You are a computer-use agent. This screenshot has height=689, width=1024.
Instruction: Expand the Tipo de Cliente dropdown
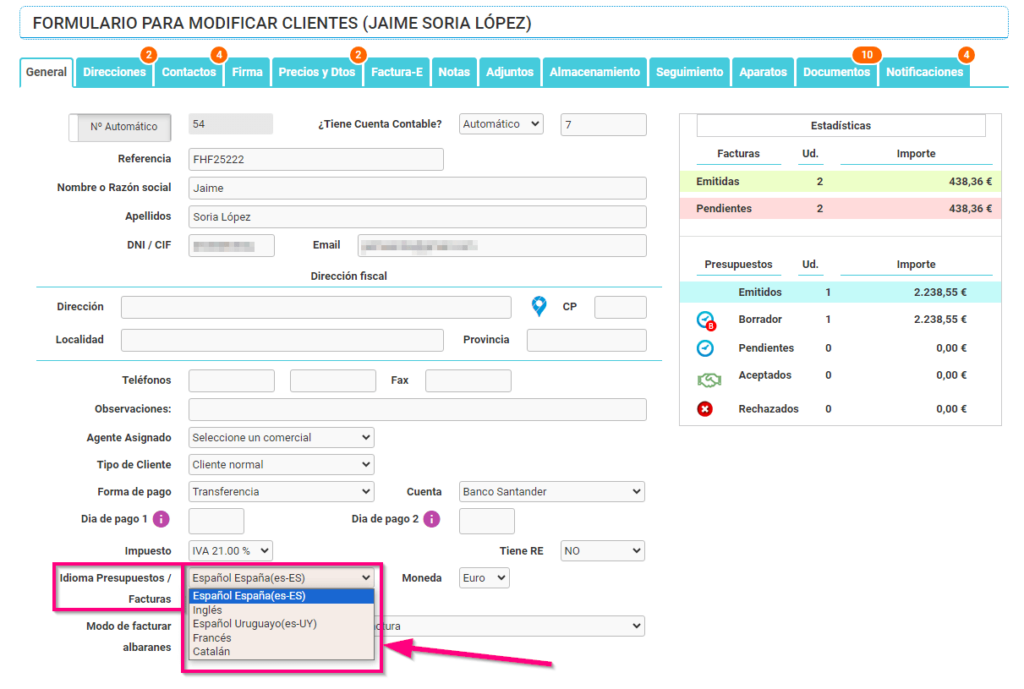coord(280,464)
